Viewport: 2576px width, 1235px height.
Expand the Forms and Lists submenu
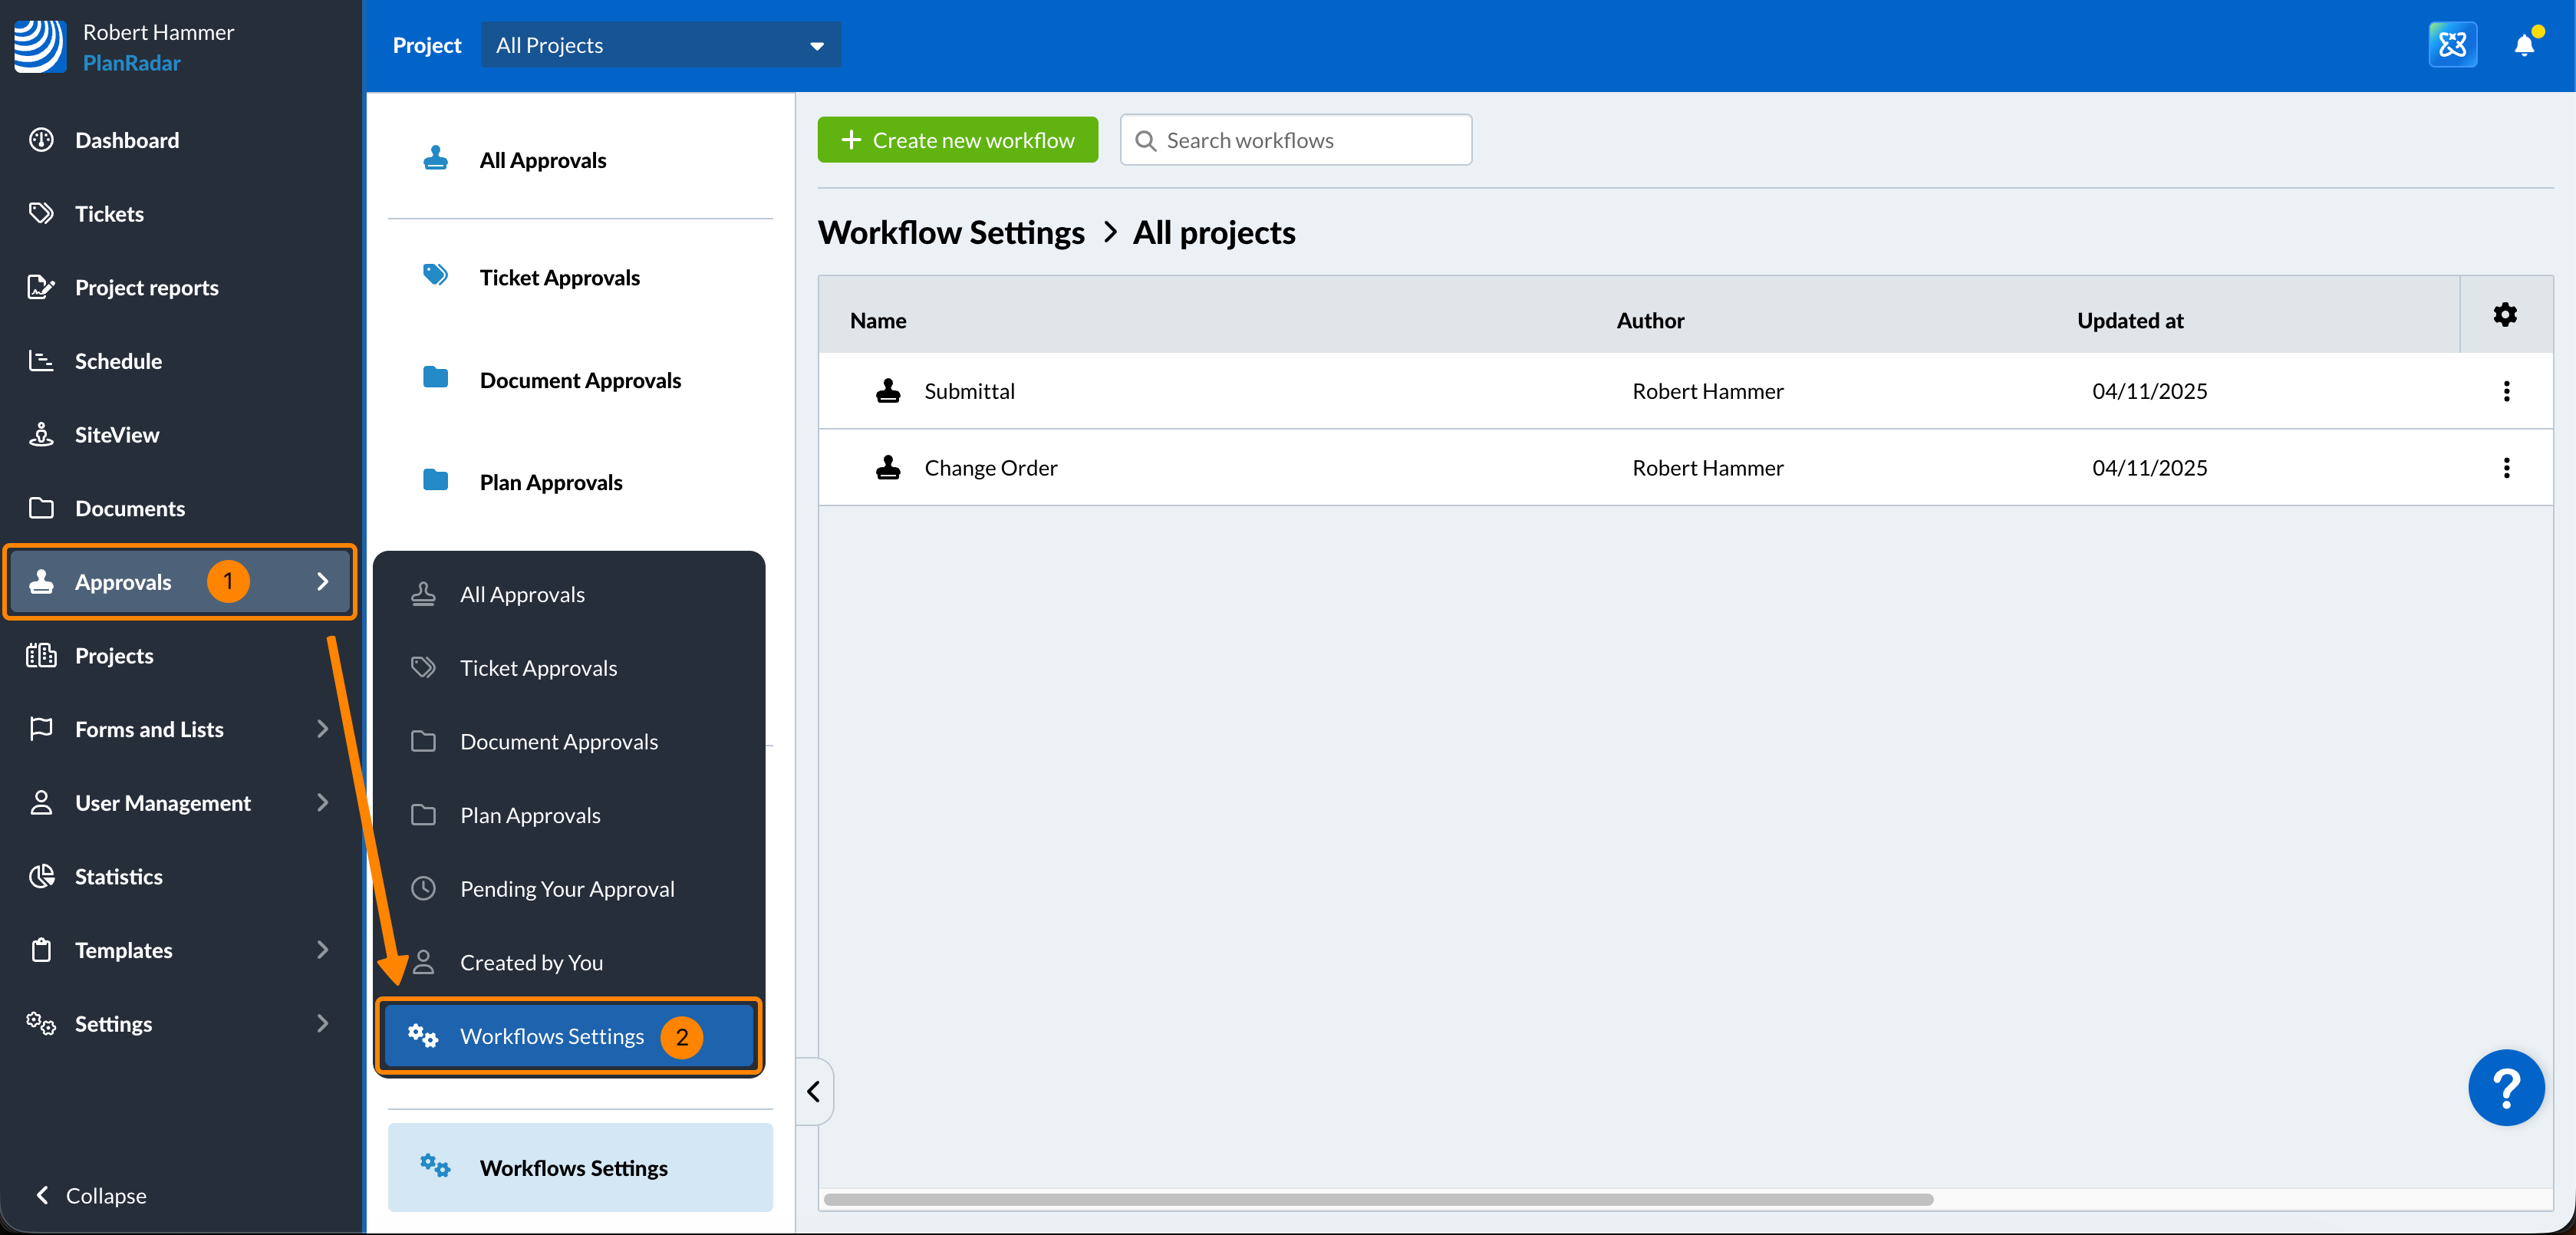(322, 729)
